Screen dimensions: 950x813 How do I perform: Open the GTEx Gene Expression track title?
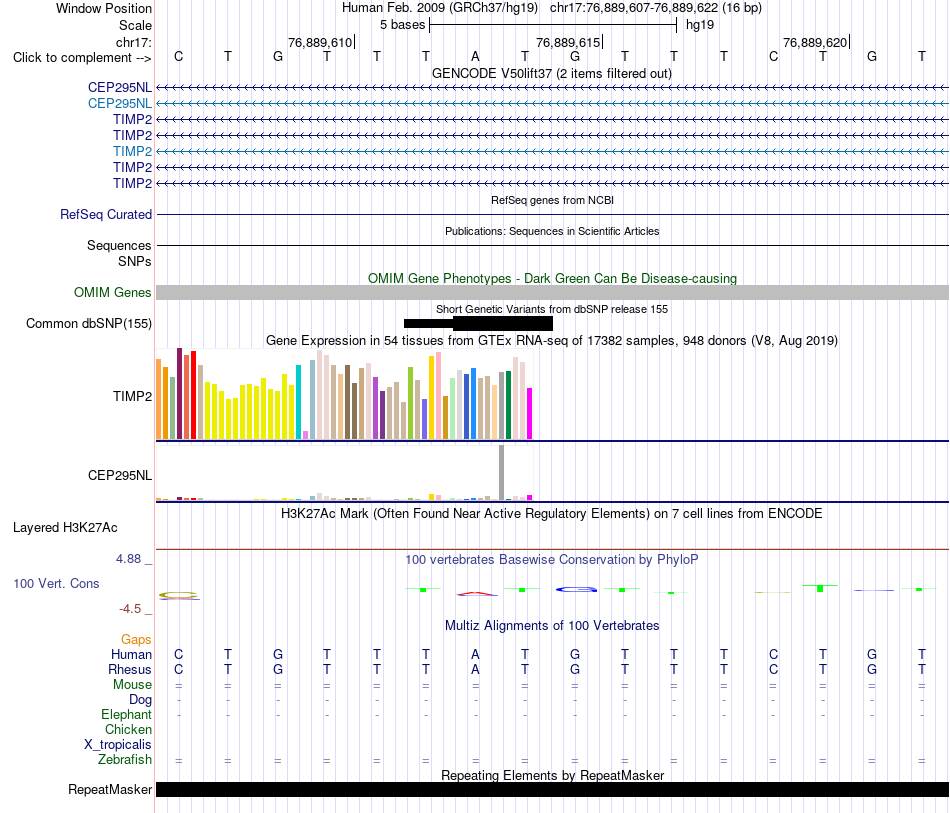coord(552,340)
